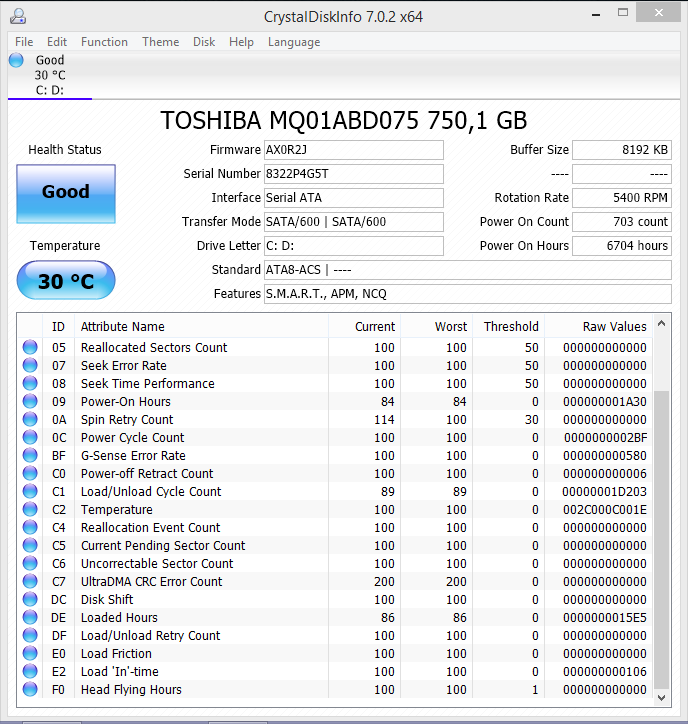
Task: Click the Drive Letter field C: D:
Action: [x=354, y=246]
